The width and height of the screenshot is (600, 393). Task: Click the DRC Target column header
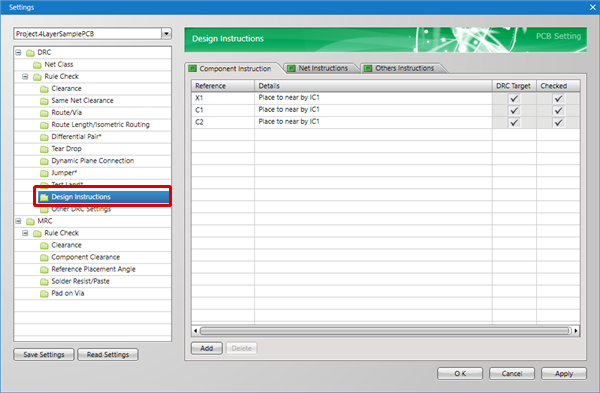pos(514,86)
